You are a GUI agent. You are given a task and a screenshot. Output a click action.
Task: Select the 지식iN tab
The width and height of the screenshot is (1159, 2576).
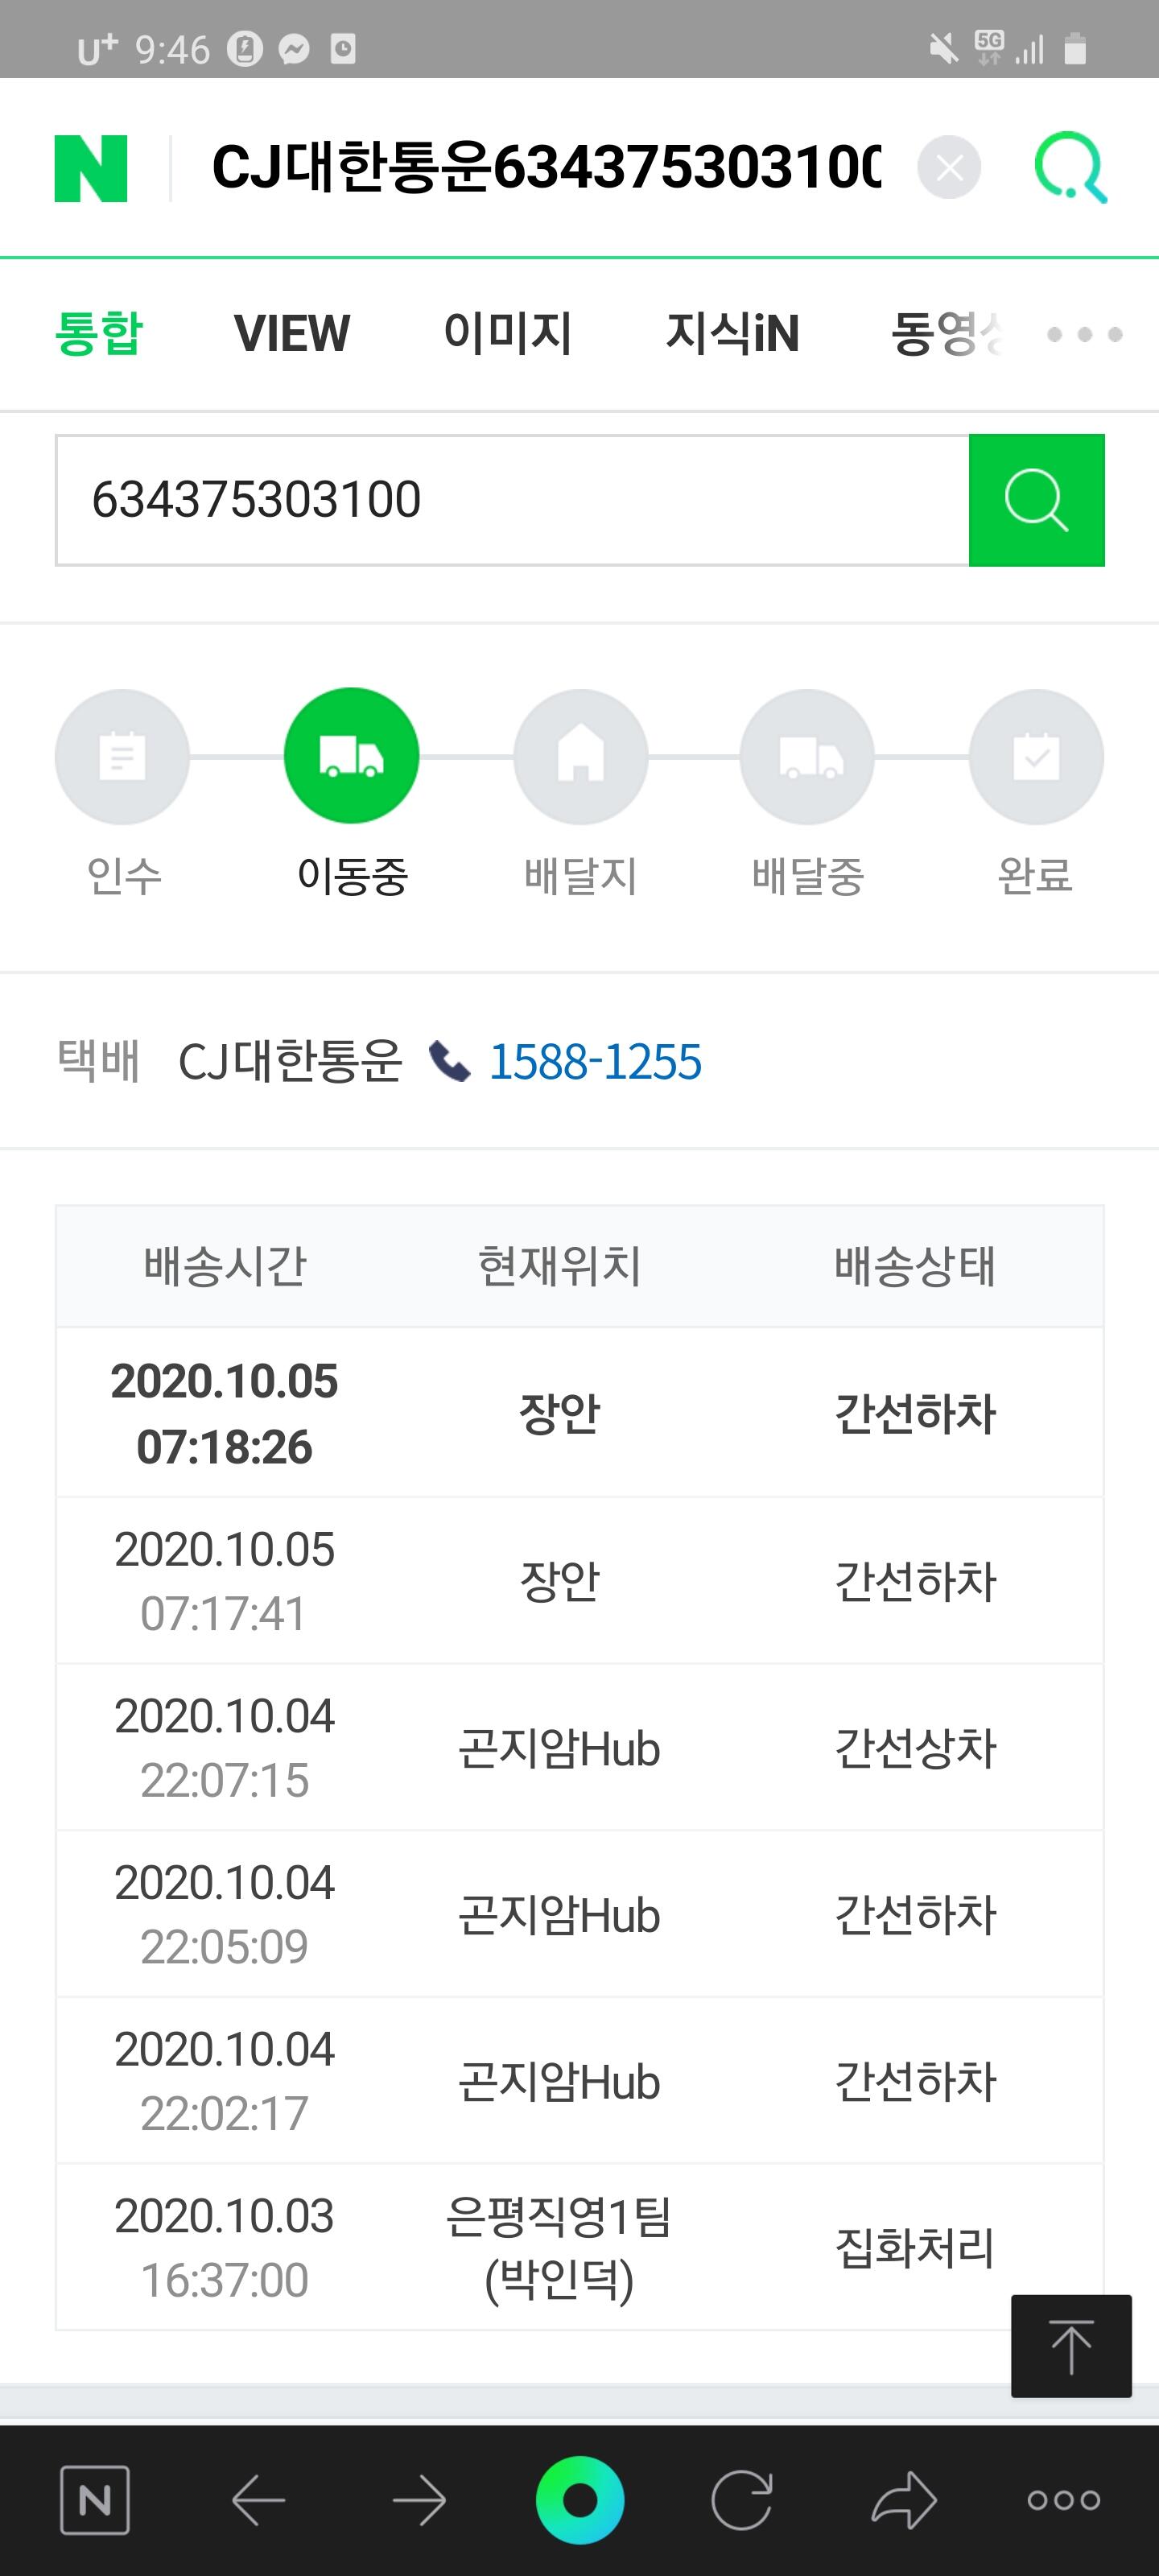pyautogui.click(x=732, y=333)
